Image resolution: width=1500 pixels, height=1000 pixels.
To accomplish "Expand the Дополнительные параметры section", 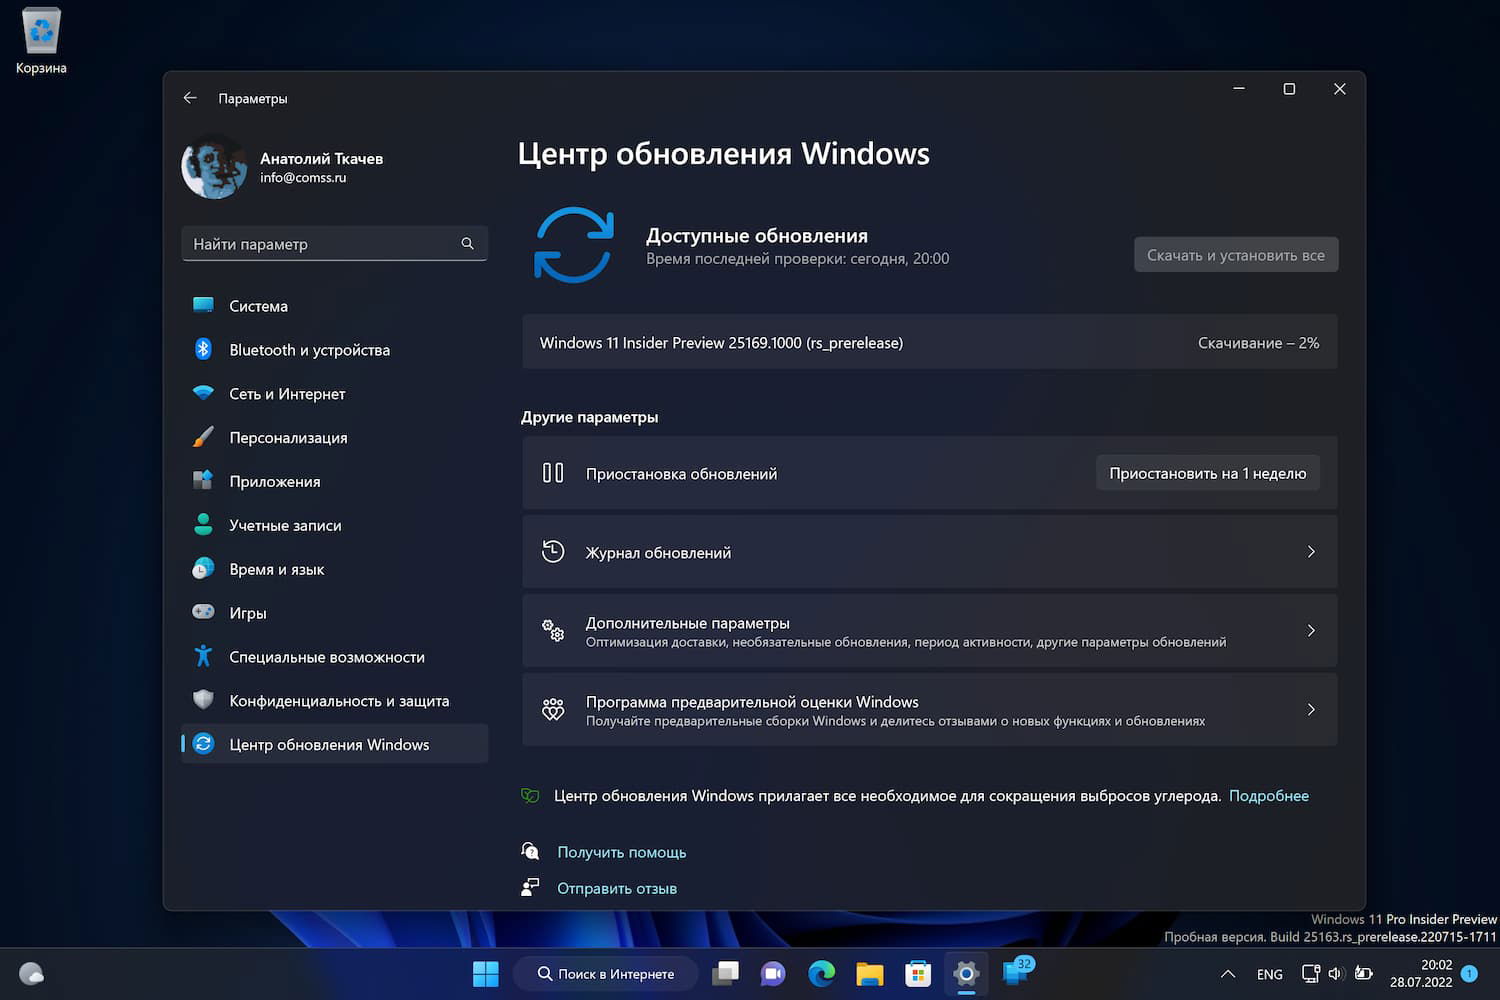I will click(1311, 630).
